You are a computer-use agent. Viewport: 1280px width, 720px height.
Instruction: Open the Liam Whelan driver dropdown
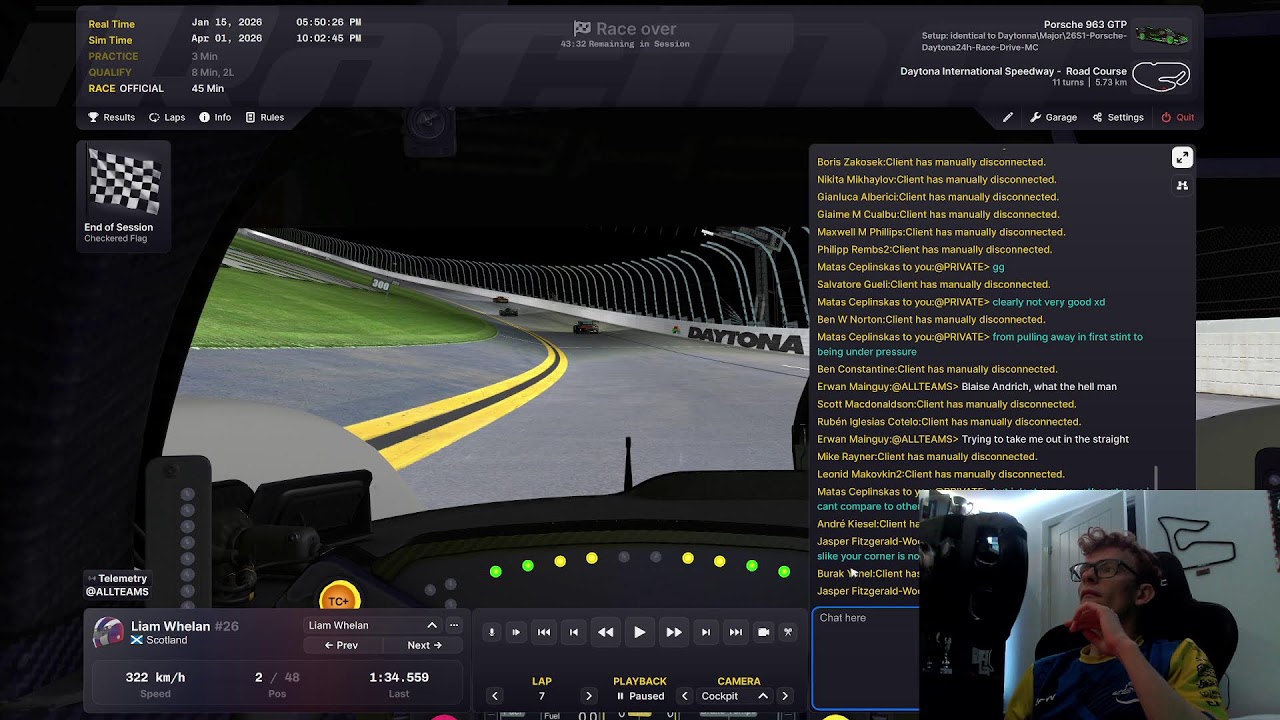pos(373,625)
